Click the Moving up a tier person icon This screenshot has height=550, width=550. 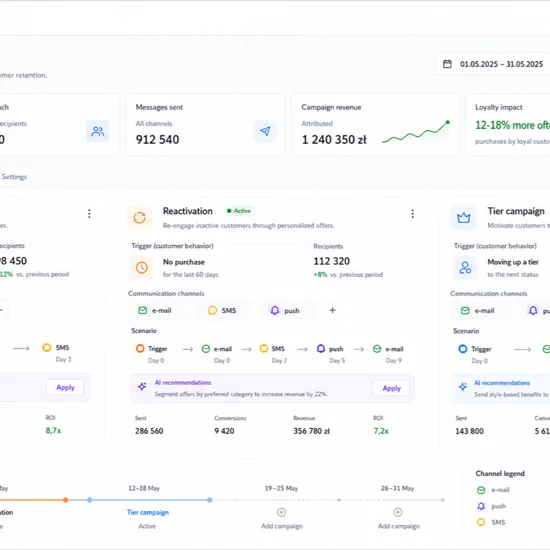[465, 268]
